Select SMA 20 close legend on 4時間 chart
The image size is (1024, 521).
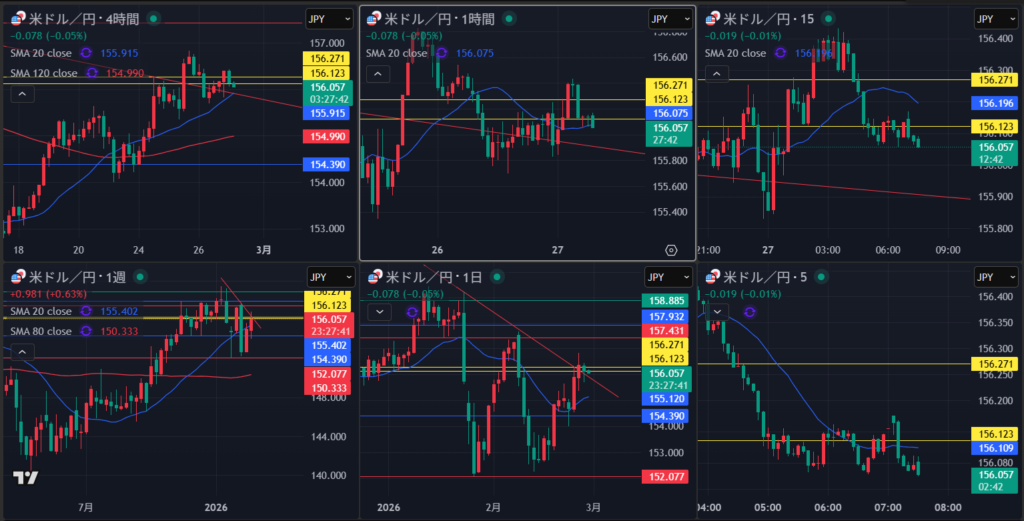(40, 53)
